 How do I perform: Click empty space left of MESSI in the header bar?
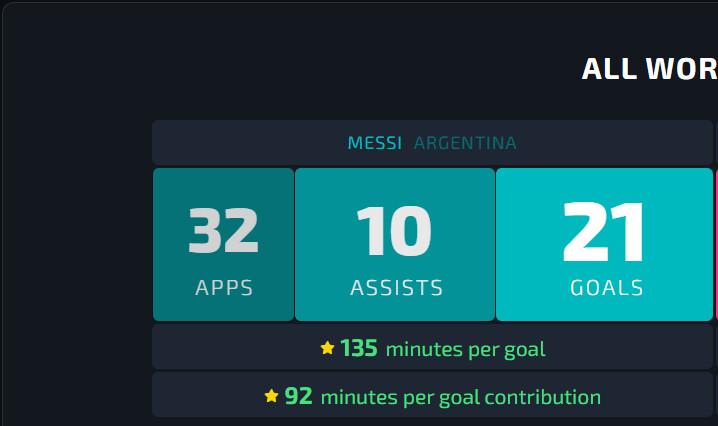click(x=250, y=143)
